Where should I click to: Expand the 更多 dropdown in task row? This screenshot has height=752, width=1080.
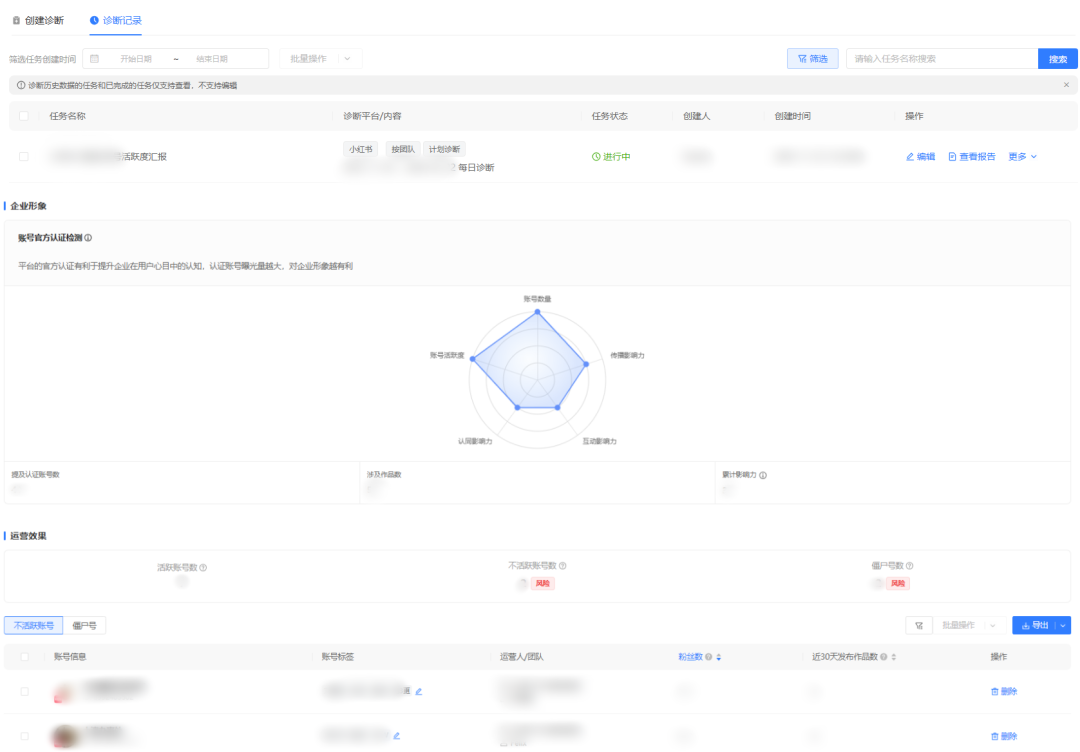[x=1022, y=157]
